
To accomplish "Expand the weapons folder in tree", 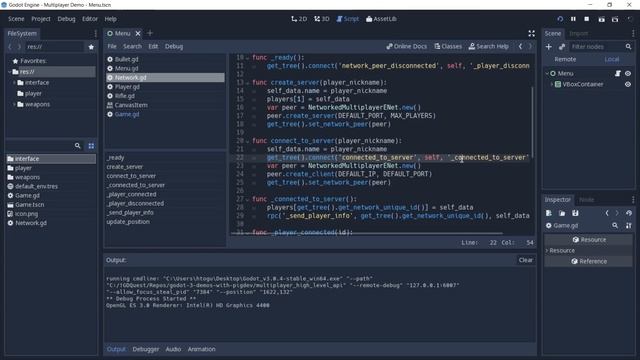I will click(14, 104).
